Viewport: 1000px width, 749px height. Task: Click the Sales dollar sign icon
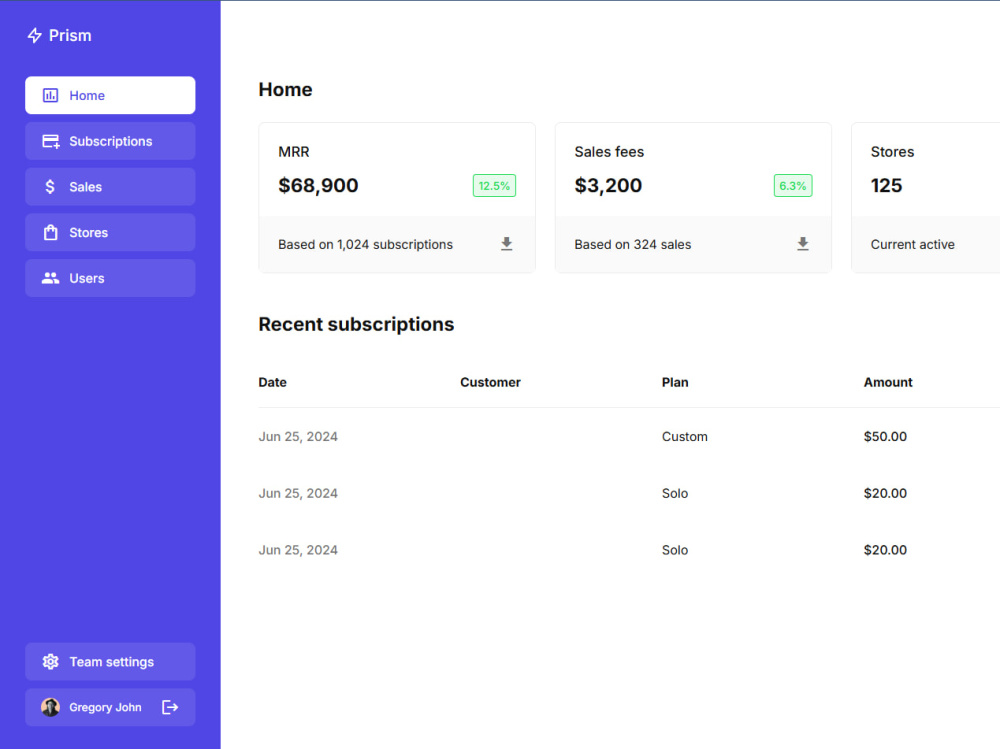click(x=50, y=187)
